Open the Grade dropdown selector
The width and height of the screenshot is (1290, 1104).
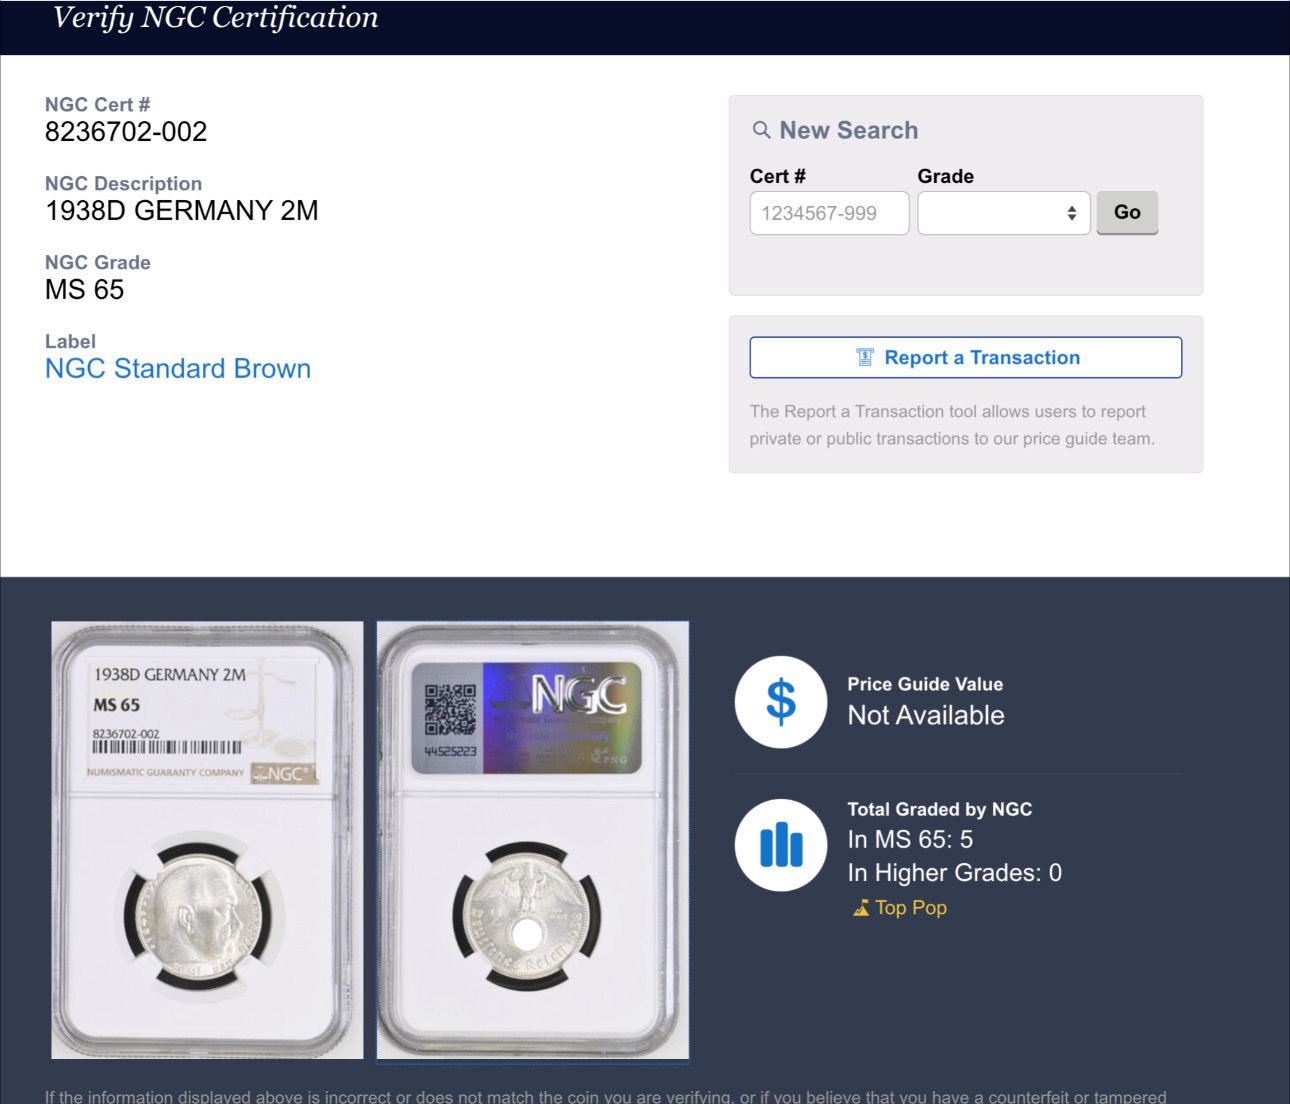coord(1004,213)
